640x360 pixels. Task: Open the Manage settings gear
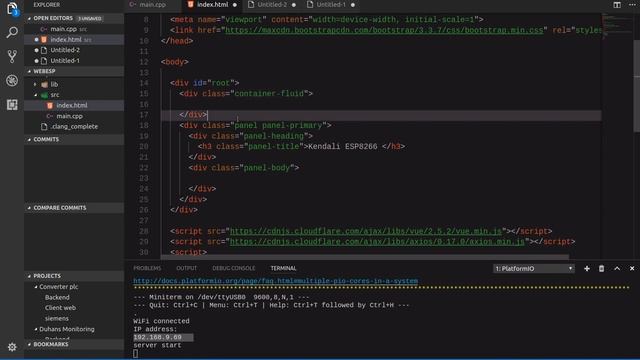[12, 347]
